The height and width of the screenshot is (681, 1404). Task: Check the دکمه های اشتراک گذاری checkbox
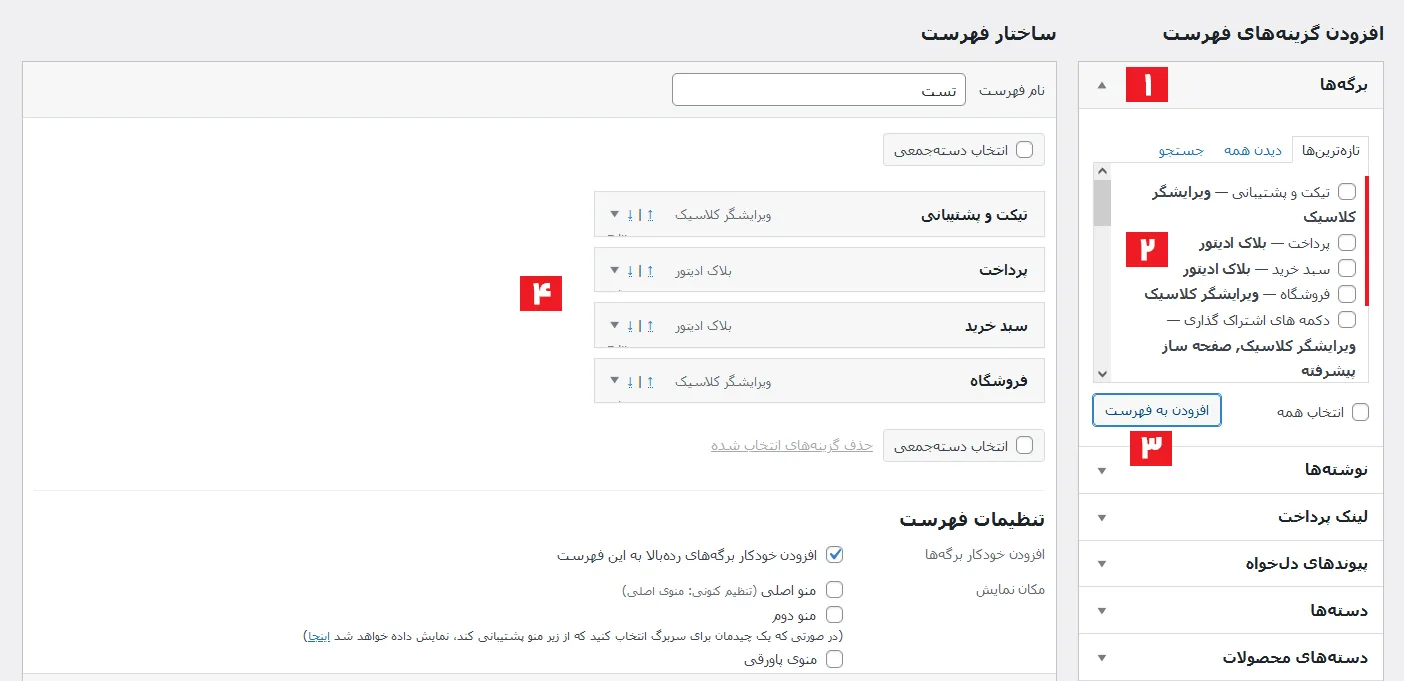click(1347, 320)
